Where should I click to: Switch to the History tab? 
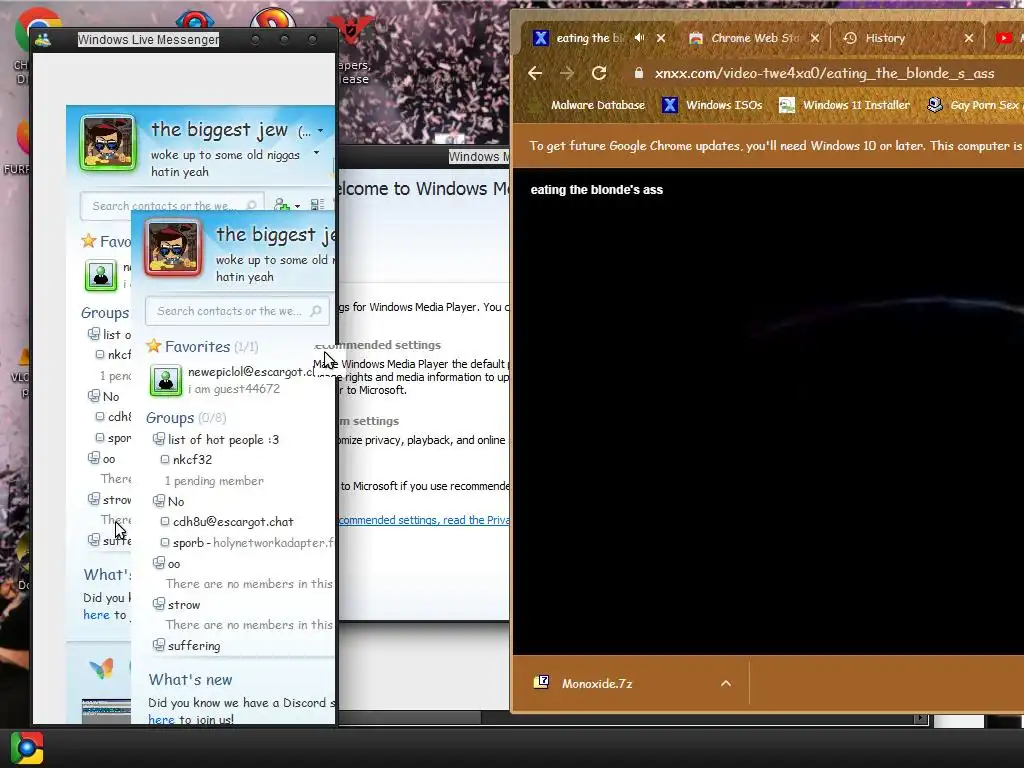click(x=884, y=38)
